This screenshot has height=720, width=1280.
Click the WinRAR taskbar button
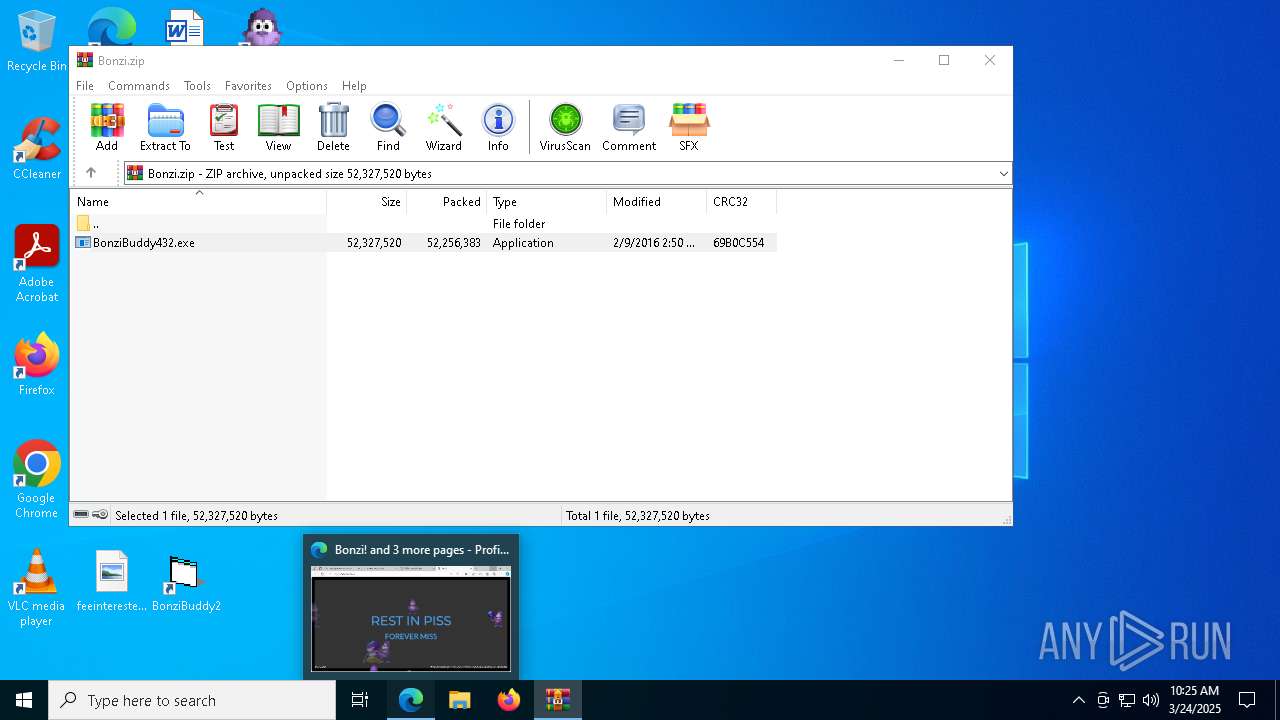pos(557,700)
